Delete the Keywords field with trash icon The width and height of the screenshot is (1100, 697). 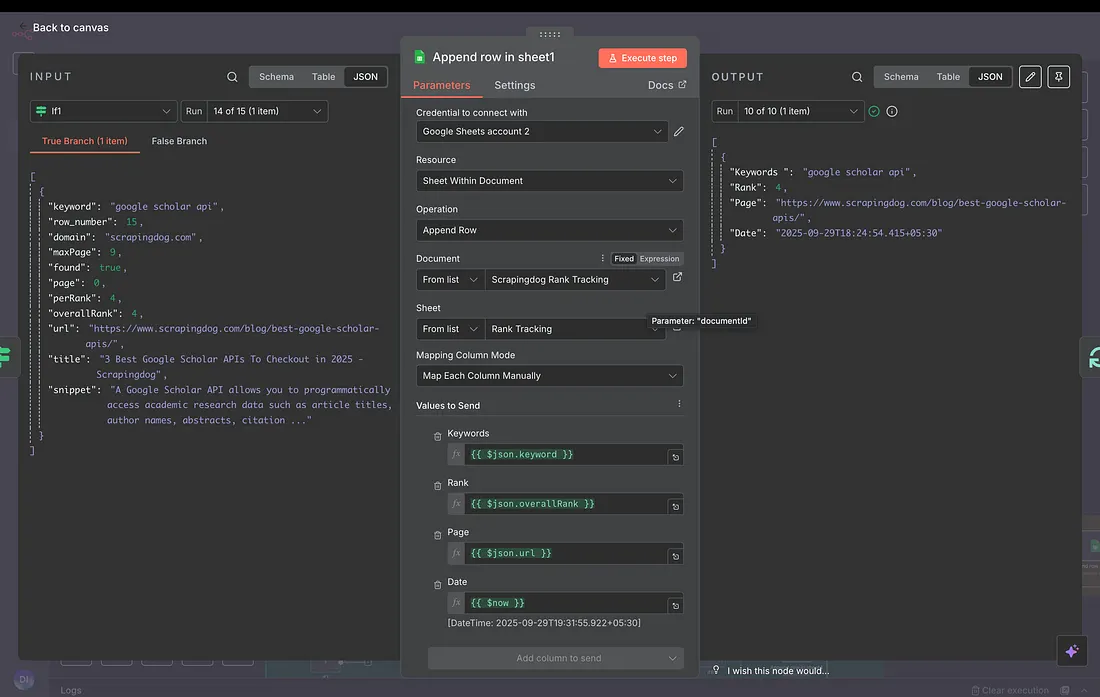click(437, 436)
